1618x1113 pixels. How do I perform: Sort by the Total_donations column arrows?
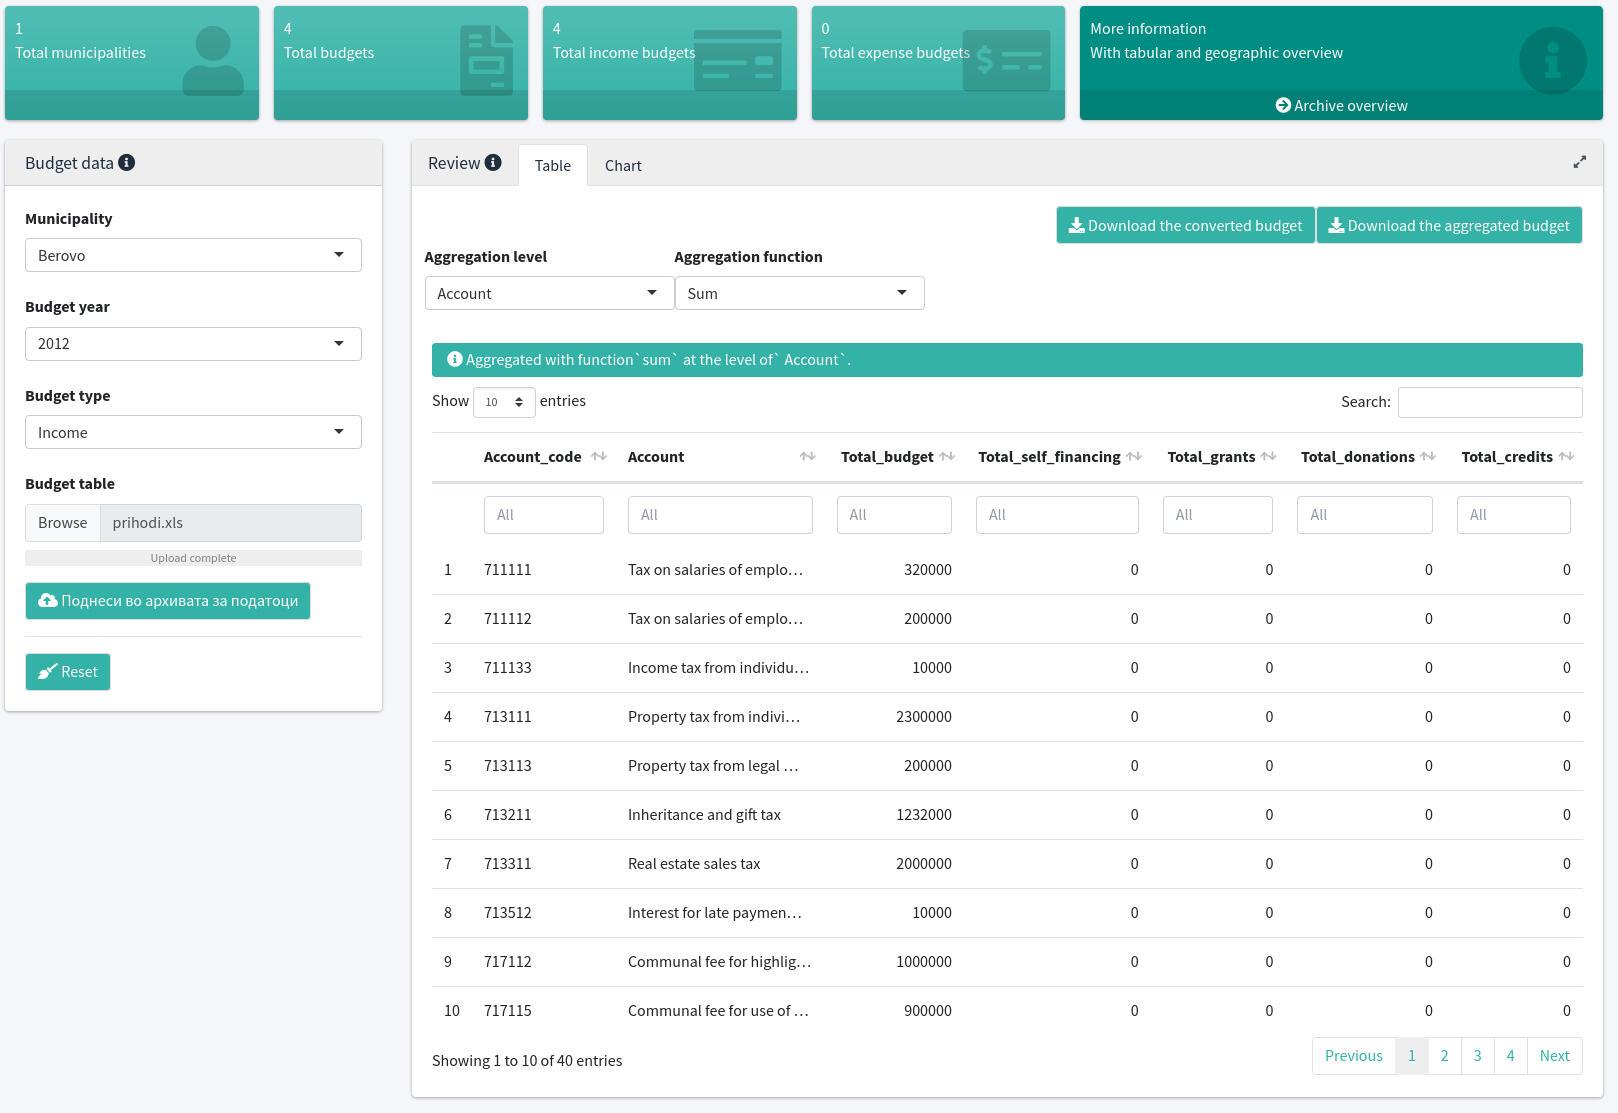point(1428,457)
